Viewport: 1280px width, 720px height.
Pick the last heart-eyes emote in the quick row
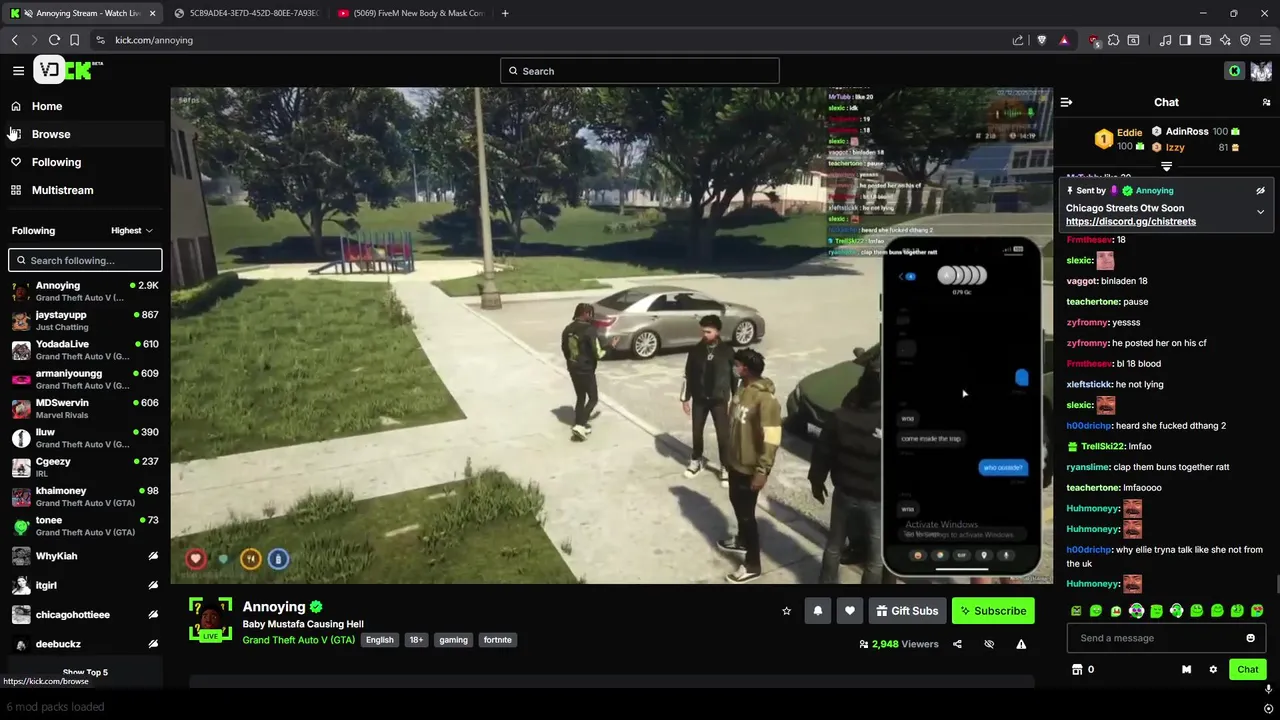click(1257, 611)
